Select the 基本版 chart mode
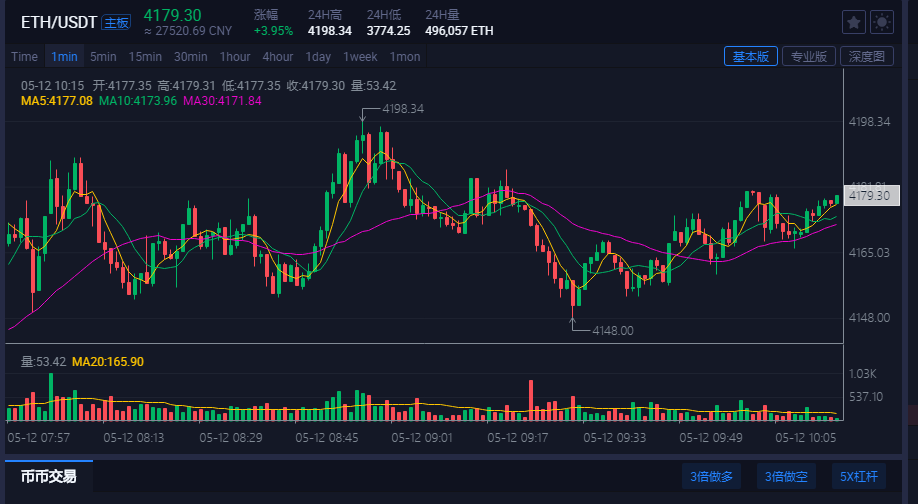Screen dimensions: 918x504 point(751,56)
